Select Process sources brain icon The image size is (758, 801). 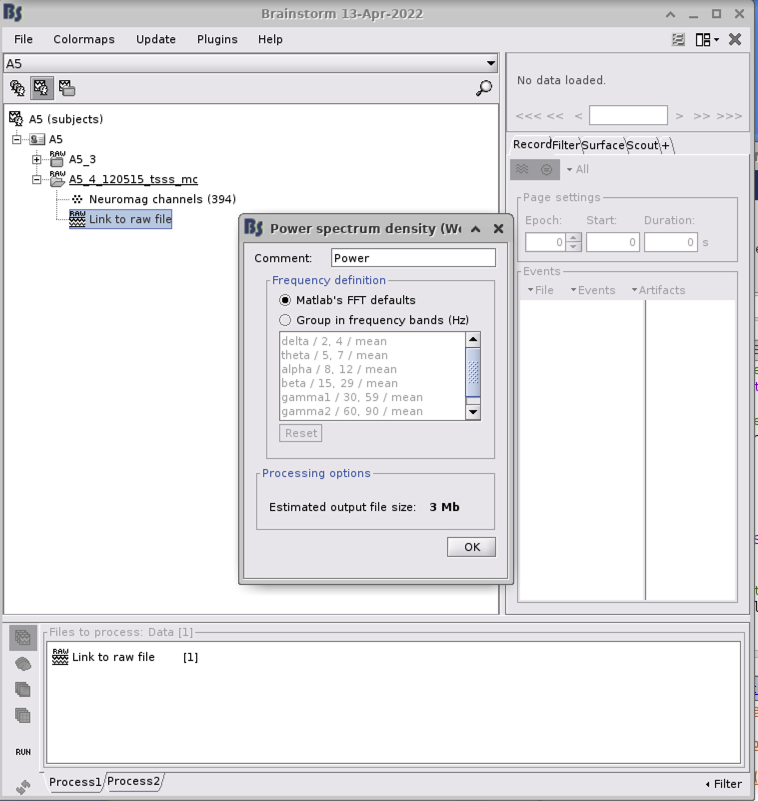[23, 664]
